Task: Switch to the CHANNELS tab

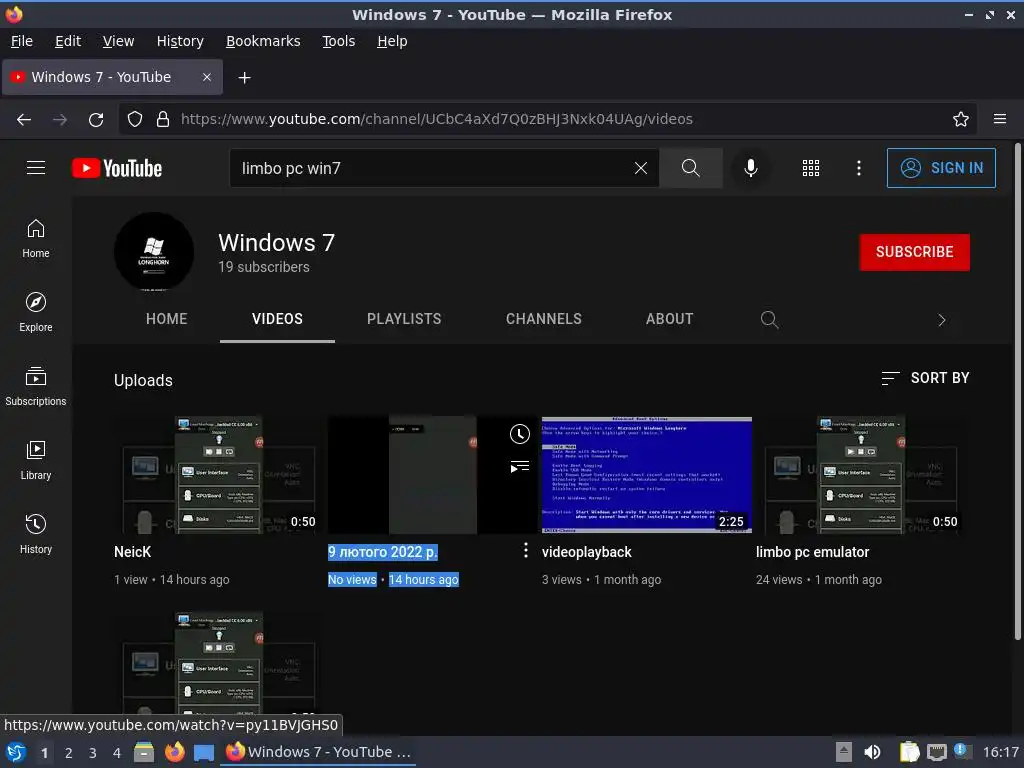Action: 543,319
